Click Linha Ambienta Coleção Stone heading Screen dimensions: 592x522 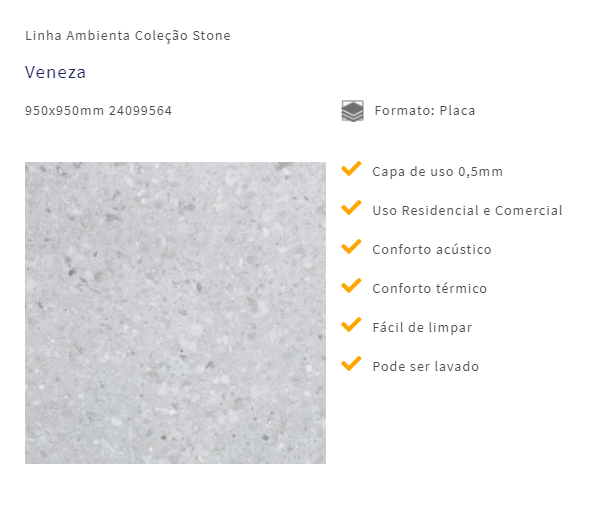click(x=128, y=36)
